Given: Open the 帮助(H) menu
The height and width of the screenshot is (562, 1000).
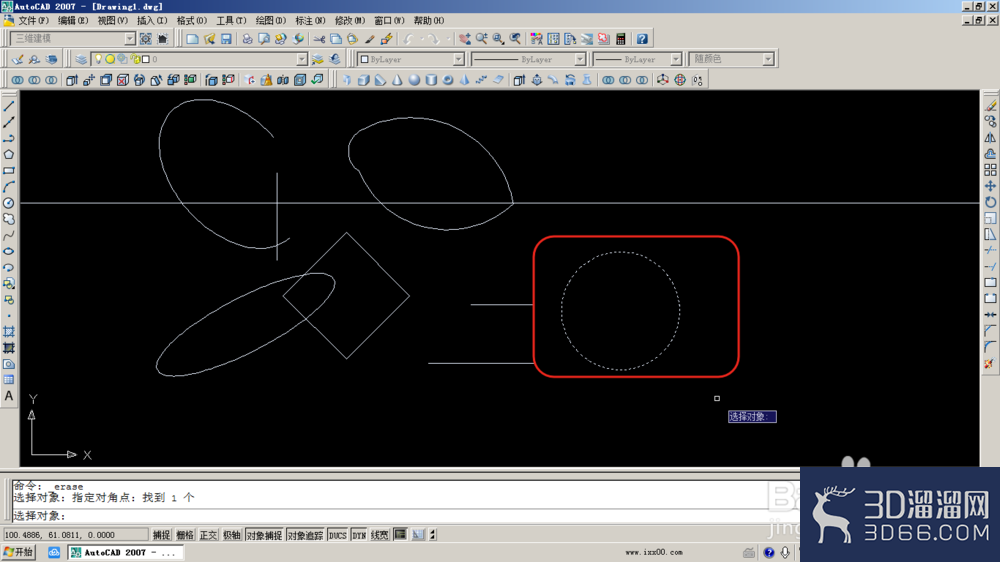Looking at the screenshot, I should pyautogui.click(x=429, y=20).
